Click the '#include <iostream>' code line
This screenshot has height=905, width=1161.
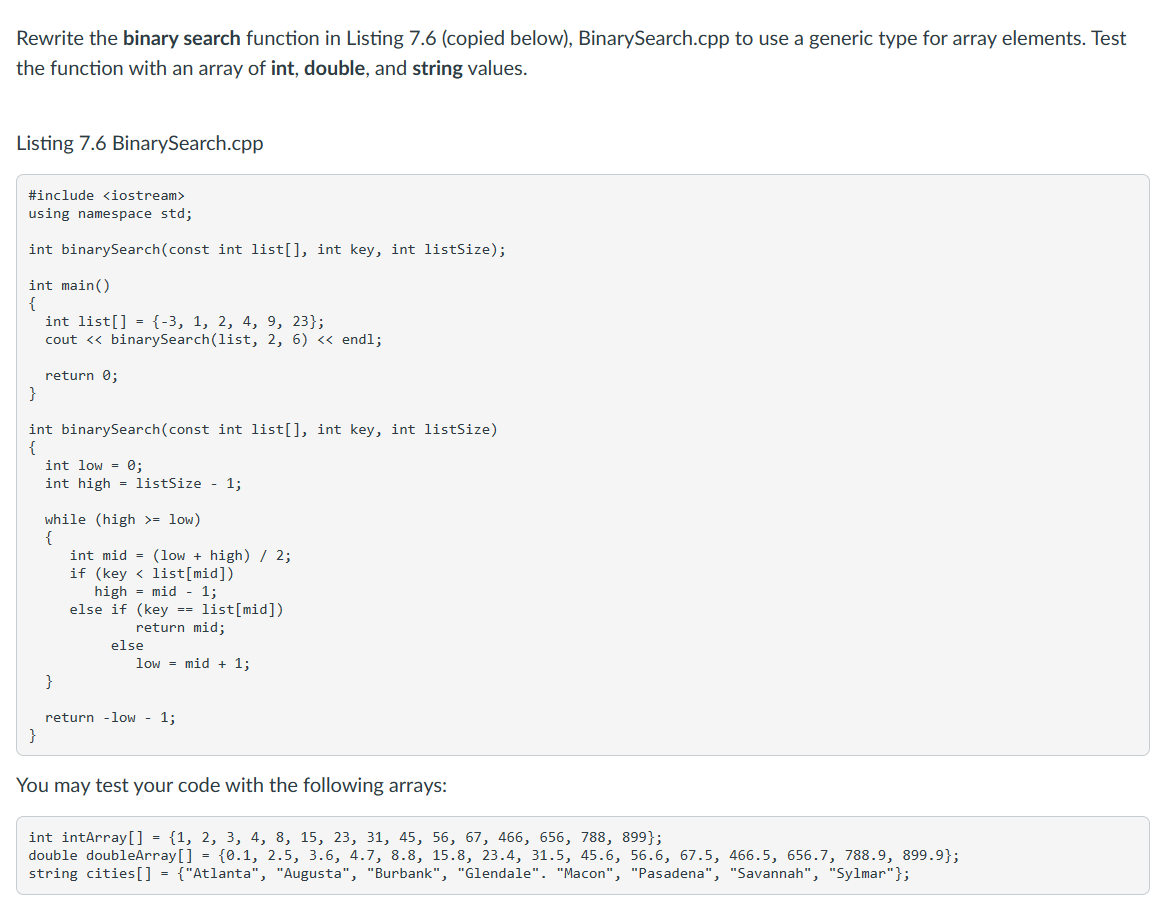[107, 196]
